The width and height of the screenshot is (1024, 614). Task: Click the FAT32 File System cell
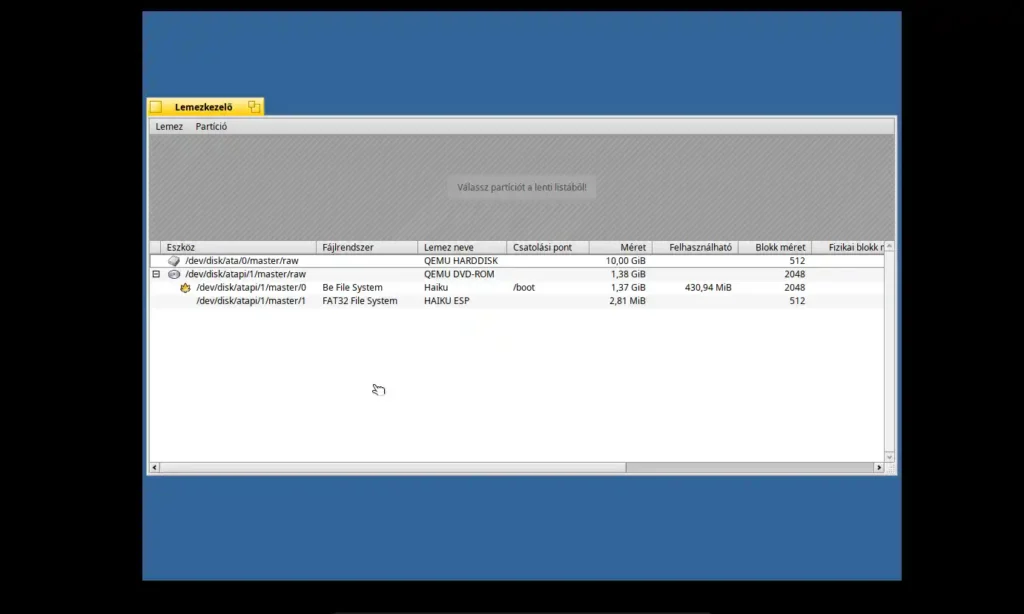pos(360,301)
